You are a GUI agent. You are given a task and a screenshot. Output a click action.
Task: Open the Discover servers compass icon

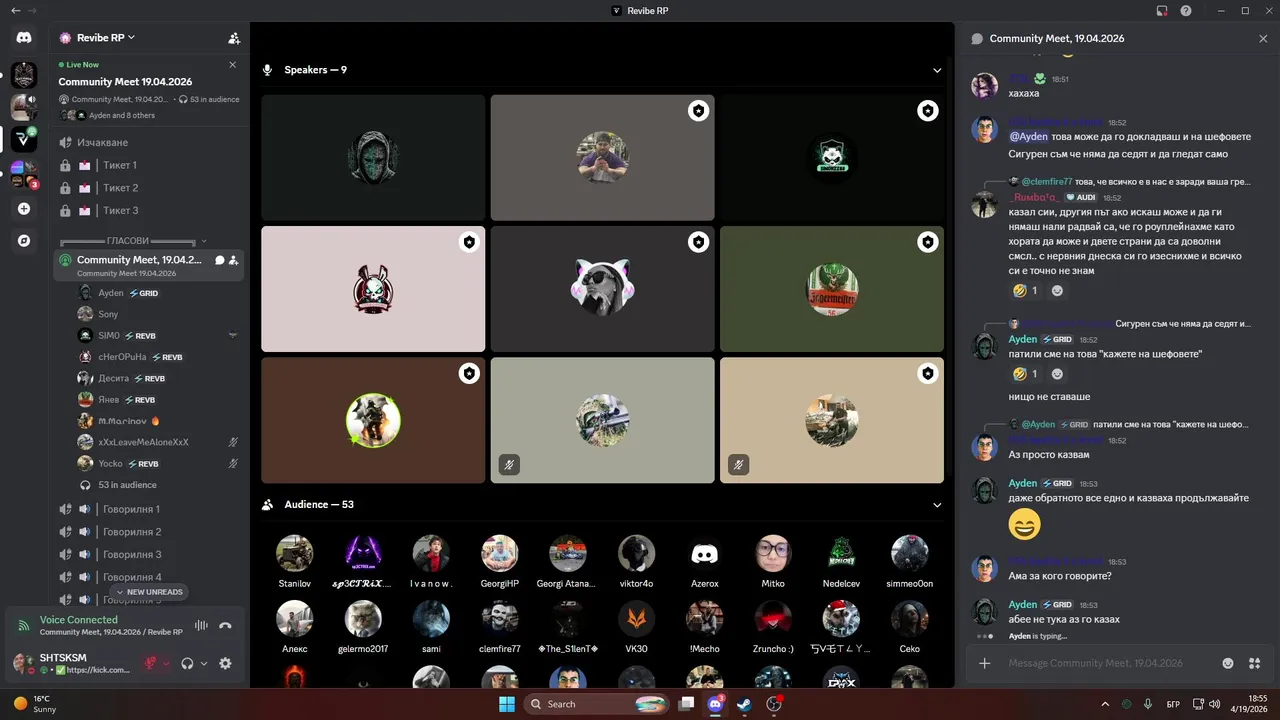click(24, 241)
